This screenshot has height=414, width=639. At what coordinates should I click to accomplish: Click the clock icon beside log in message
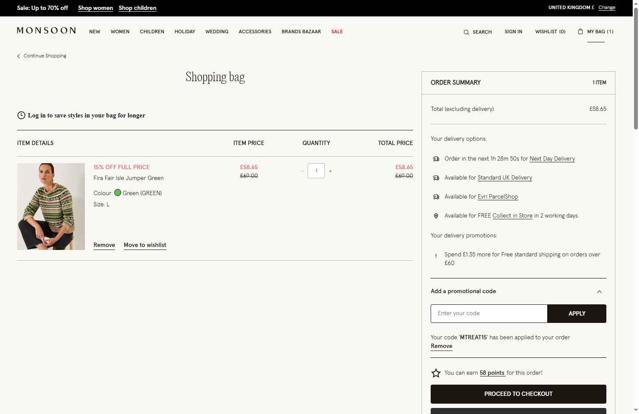point(21,115)
